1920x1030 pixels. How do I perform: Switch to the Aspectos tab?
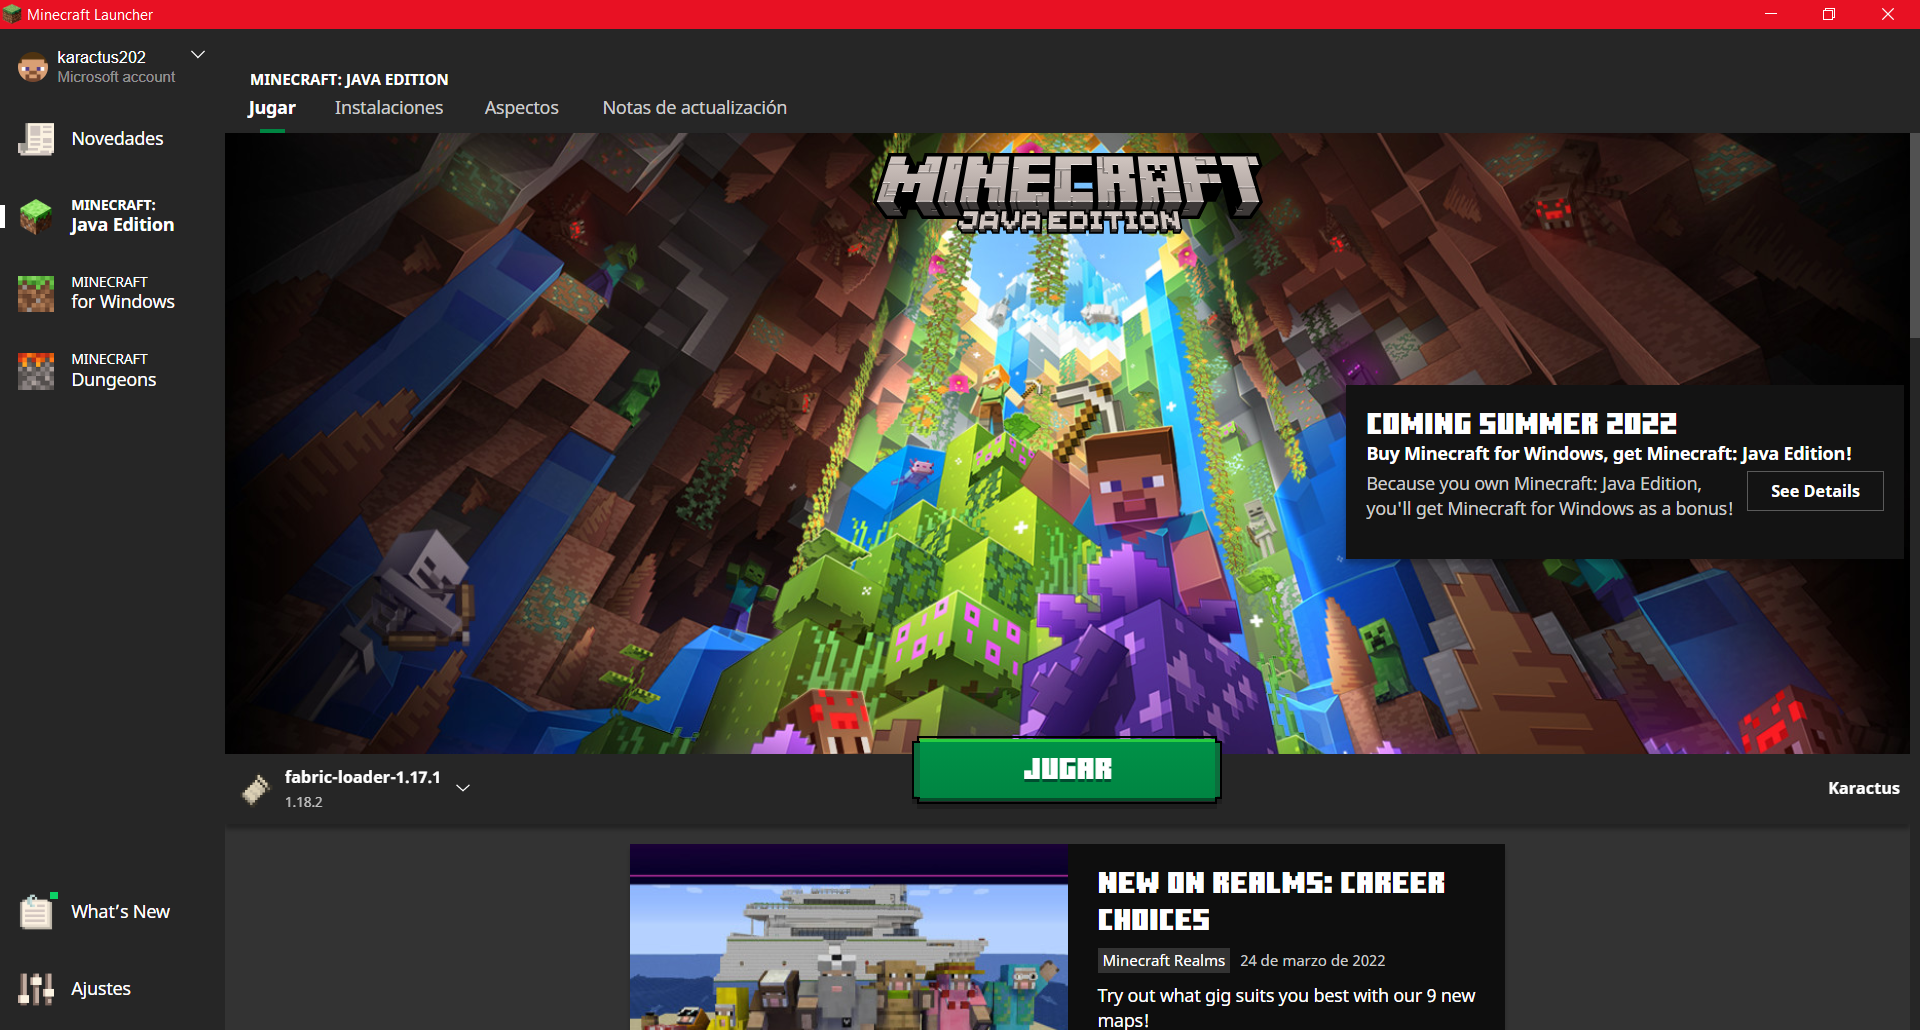(522, 108)
